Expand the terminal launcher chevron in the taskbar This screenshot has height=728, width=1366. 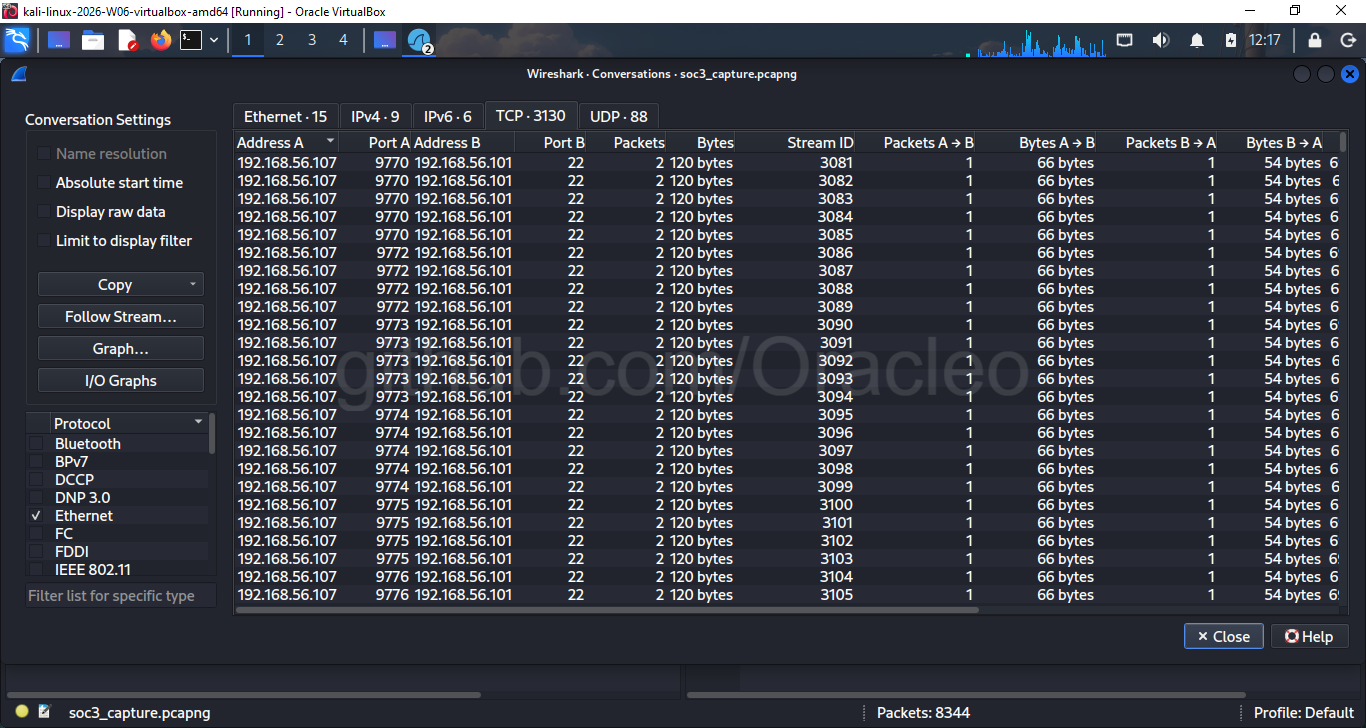tap(213, 40)
